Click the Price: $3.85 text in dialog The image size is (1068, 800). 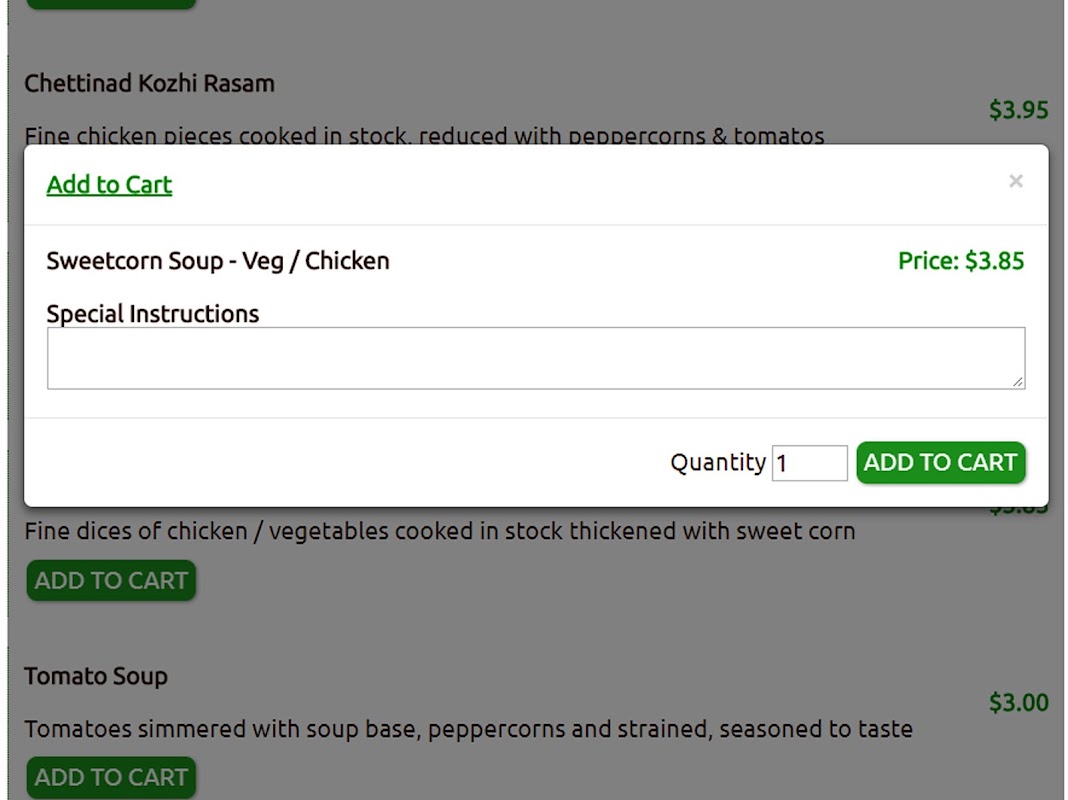pos(960,261)
